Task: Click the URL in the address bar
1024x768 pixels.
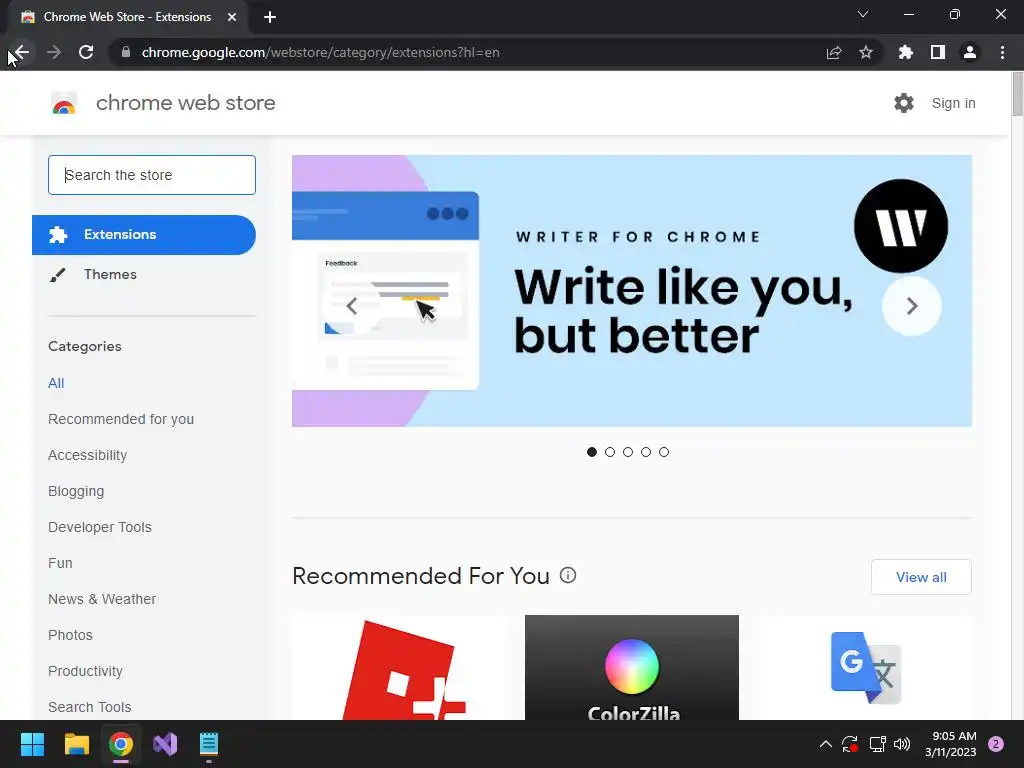Action: click(x=321, y=52)
